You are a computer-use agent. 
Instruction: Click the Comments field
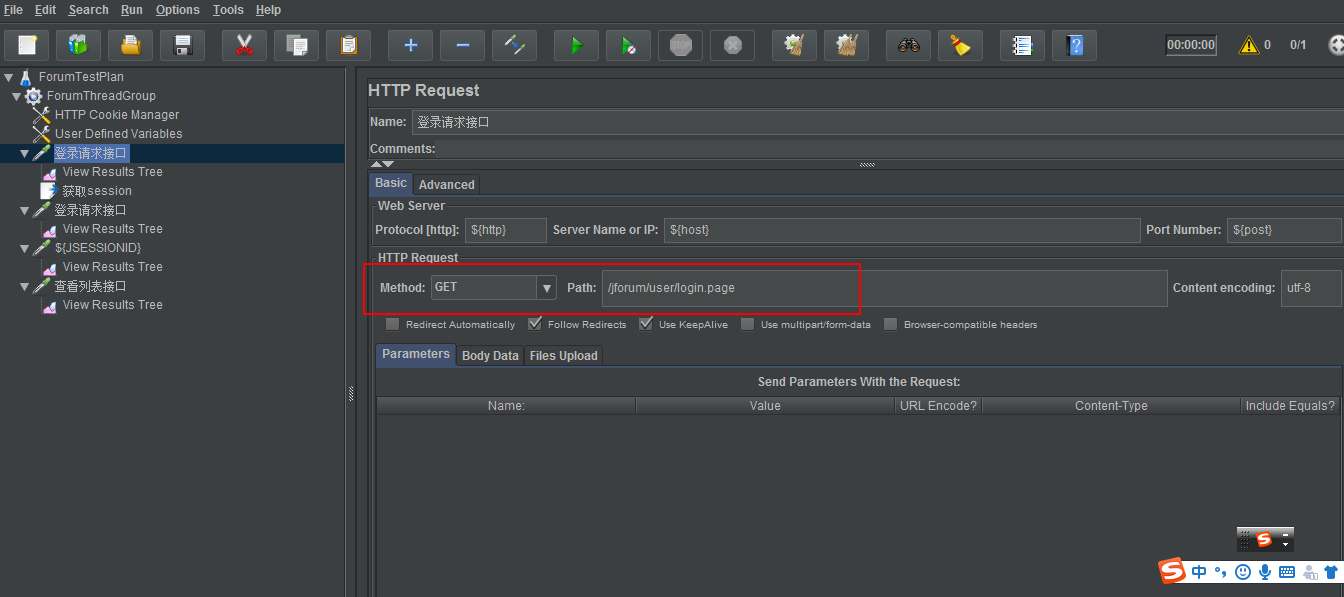pos(890,149)
